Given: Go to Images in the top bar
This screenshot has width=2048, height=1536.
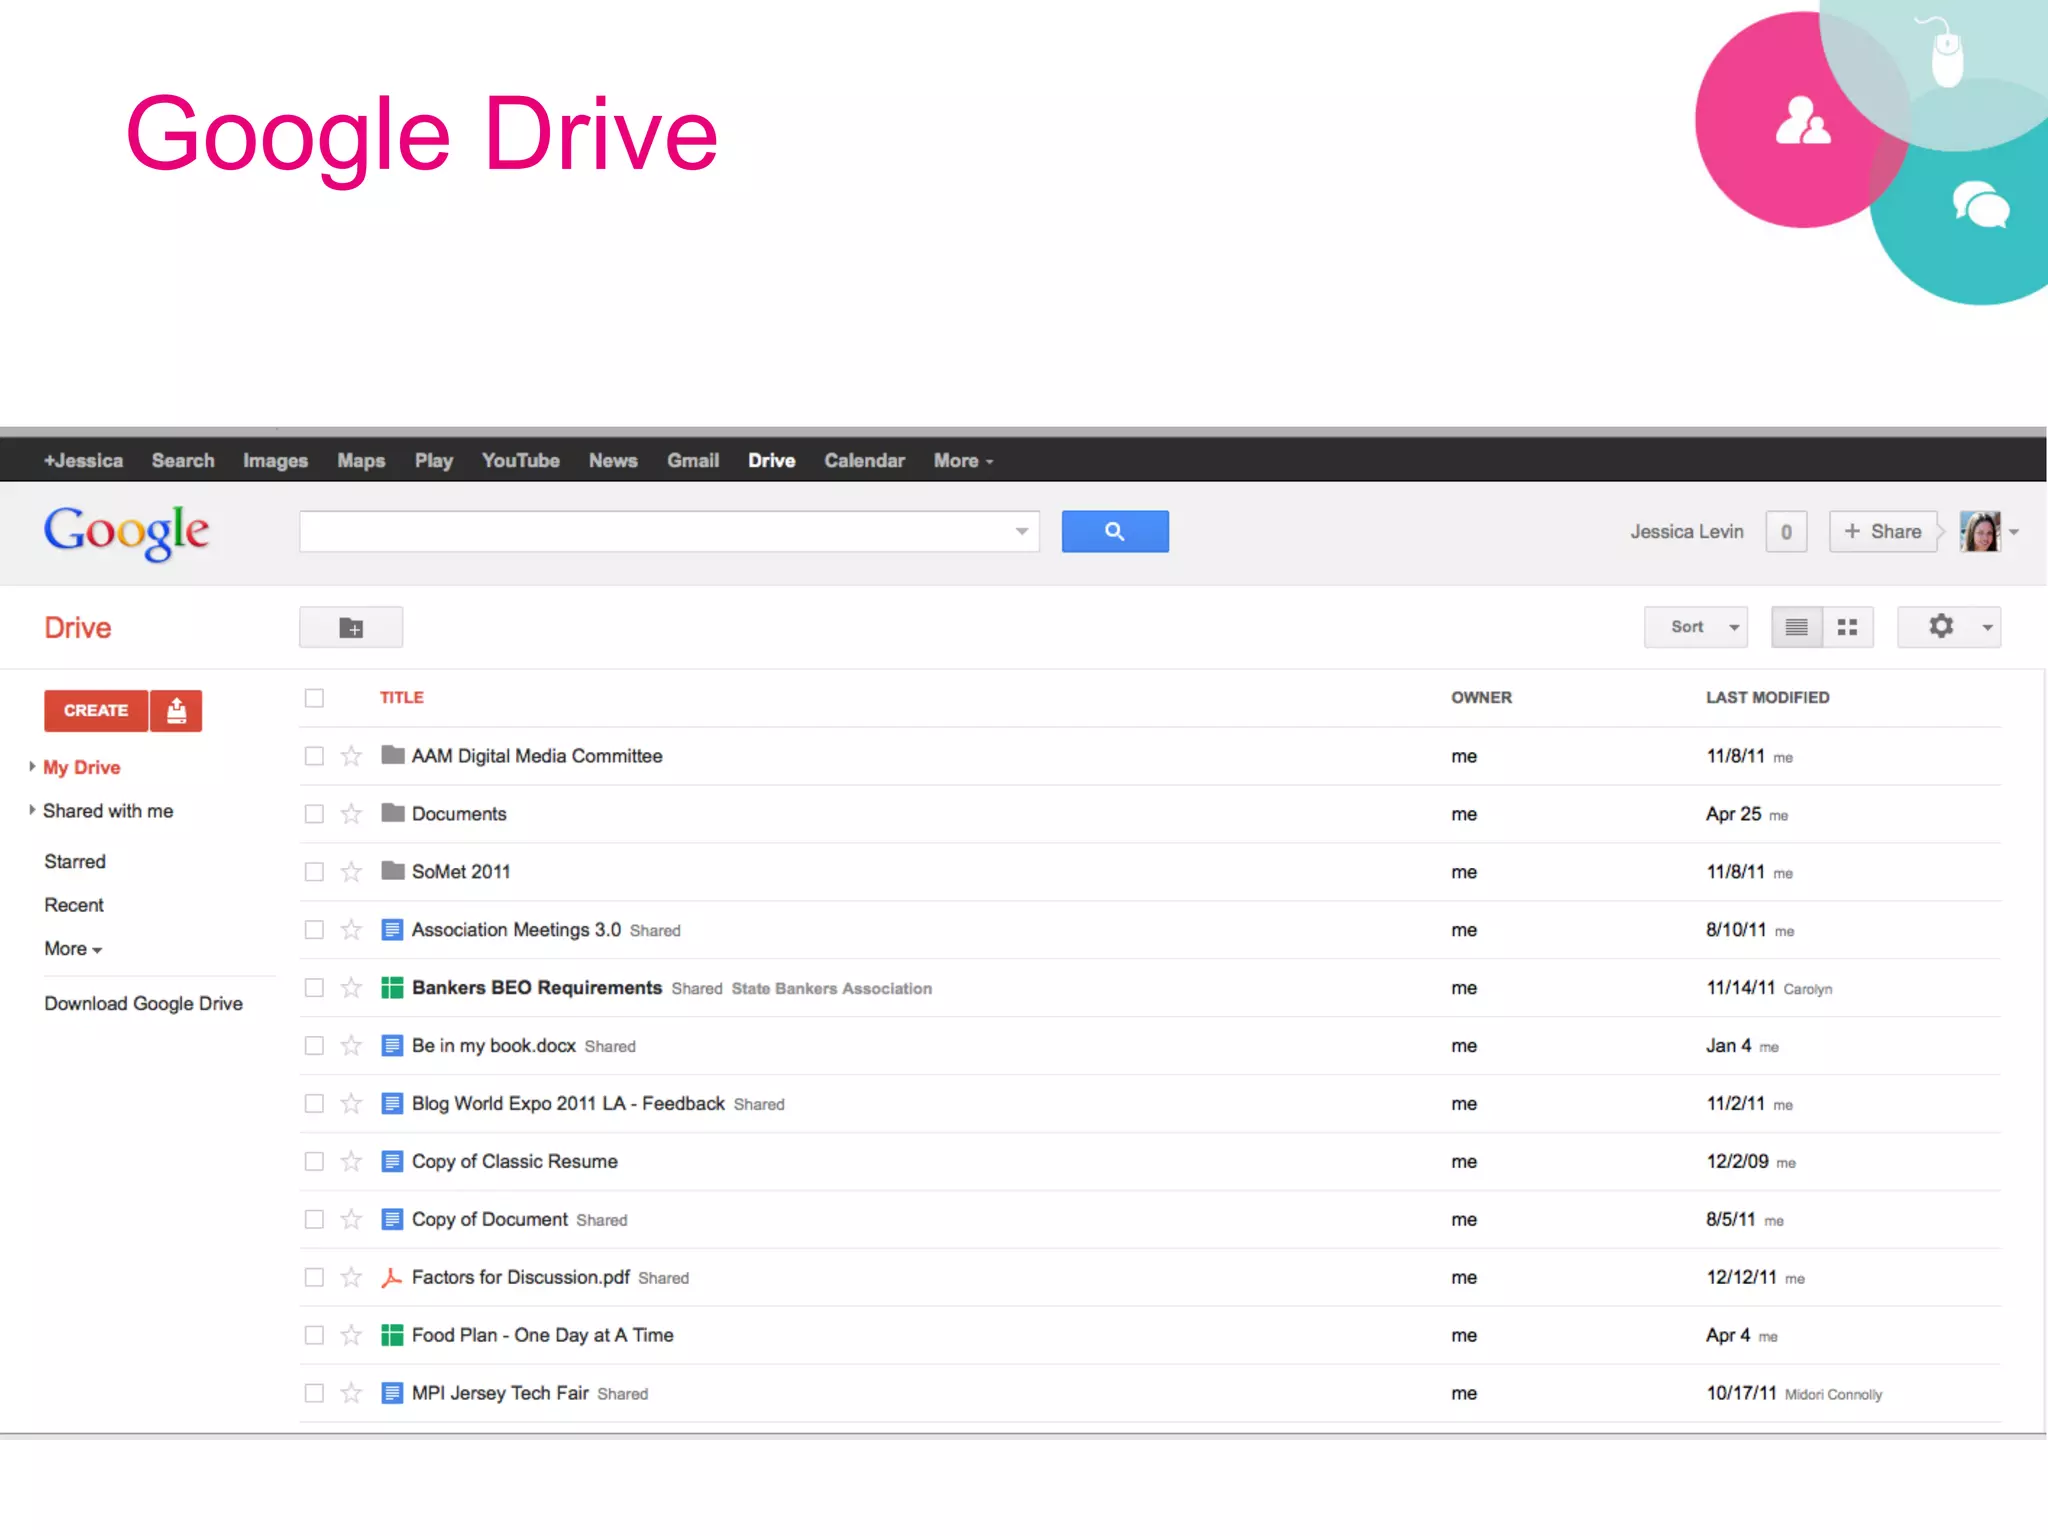Looking at the screenshot, I should (275, 461).
